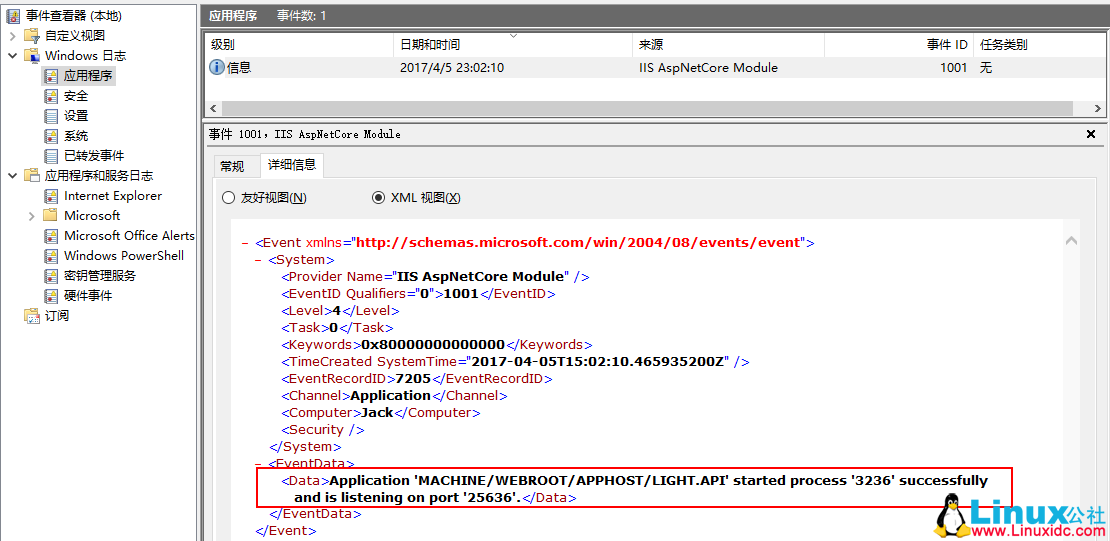This screenshot has height=541, width=1110.
Task: Click the schemas.microsoft.com xmlns URL text
Action: pos(578,243)
